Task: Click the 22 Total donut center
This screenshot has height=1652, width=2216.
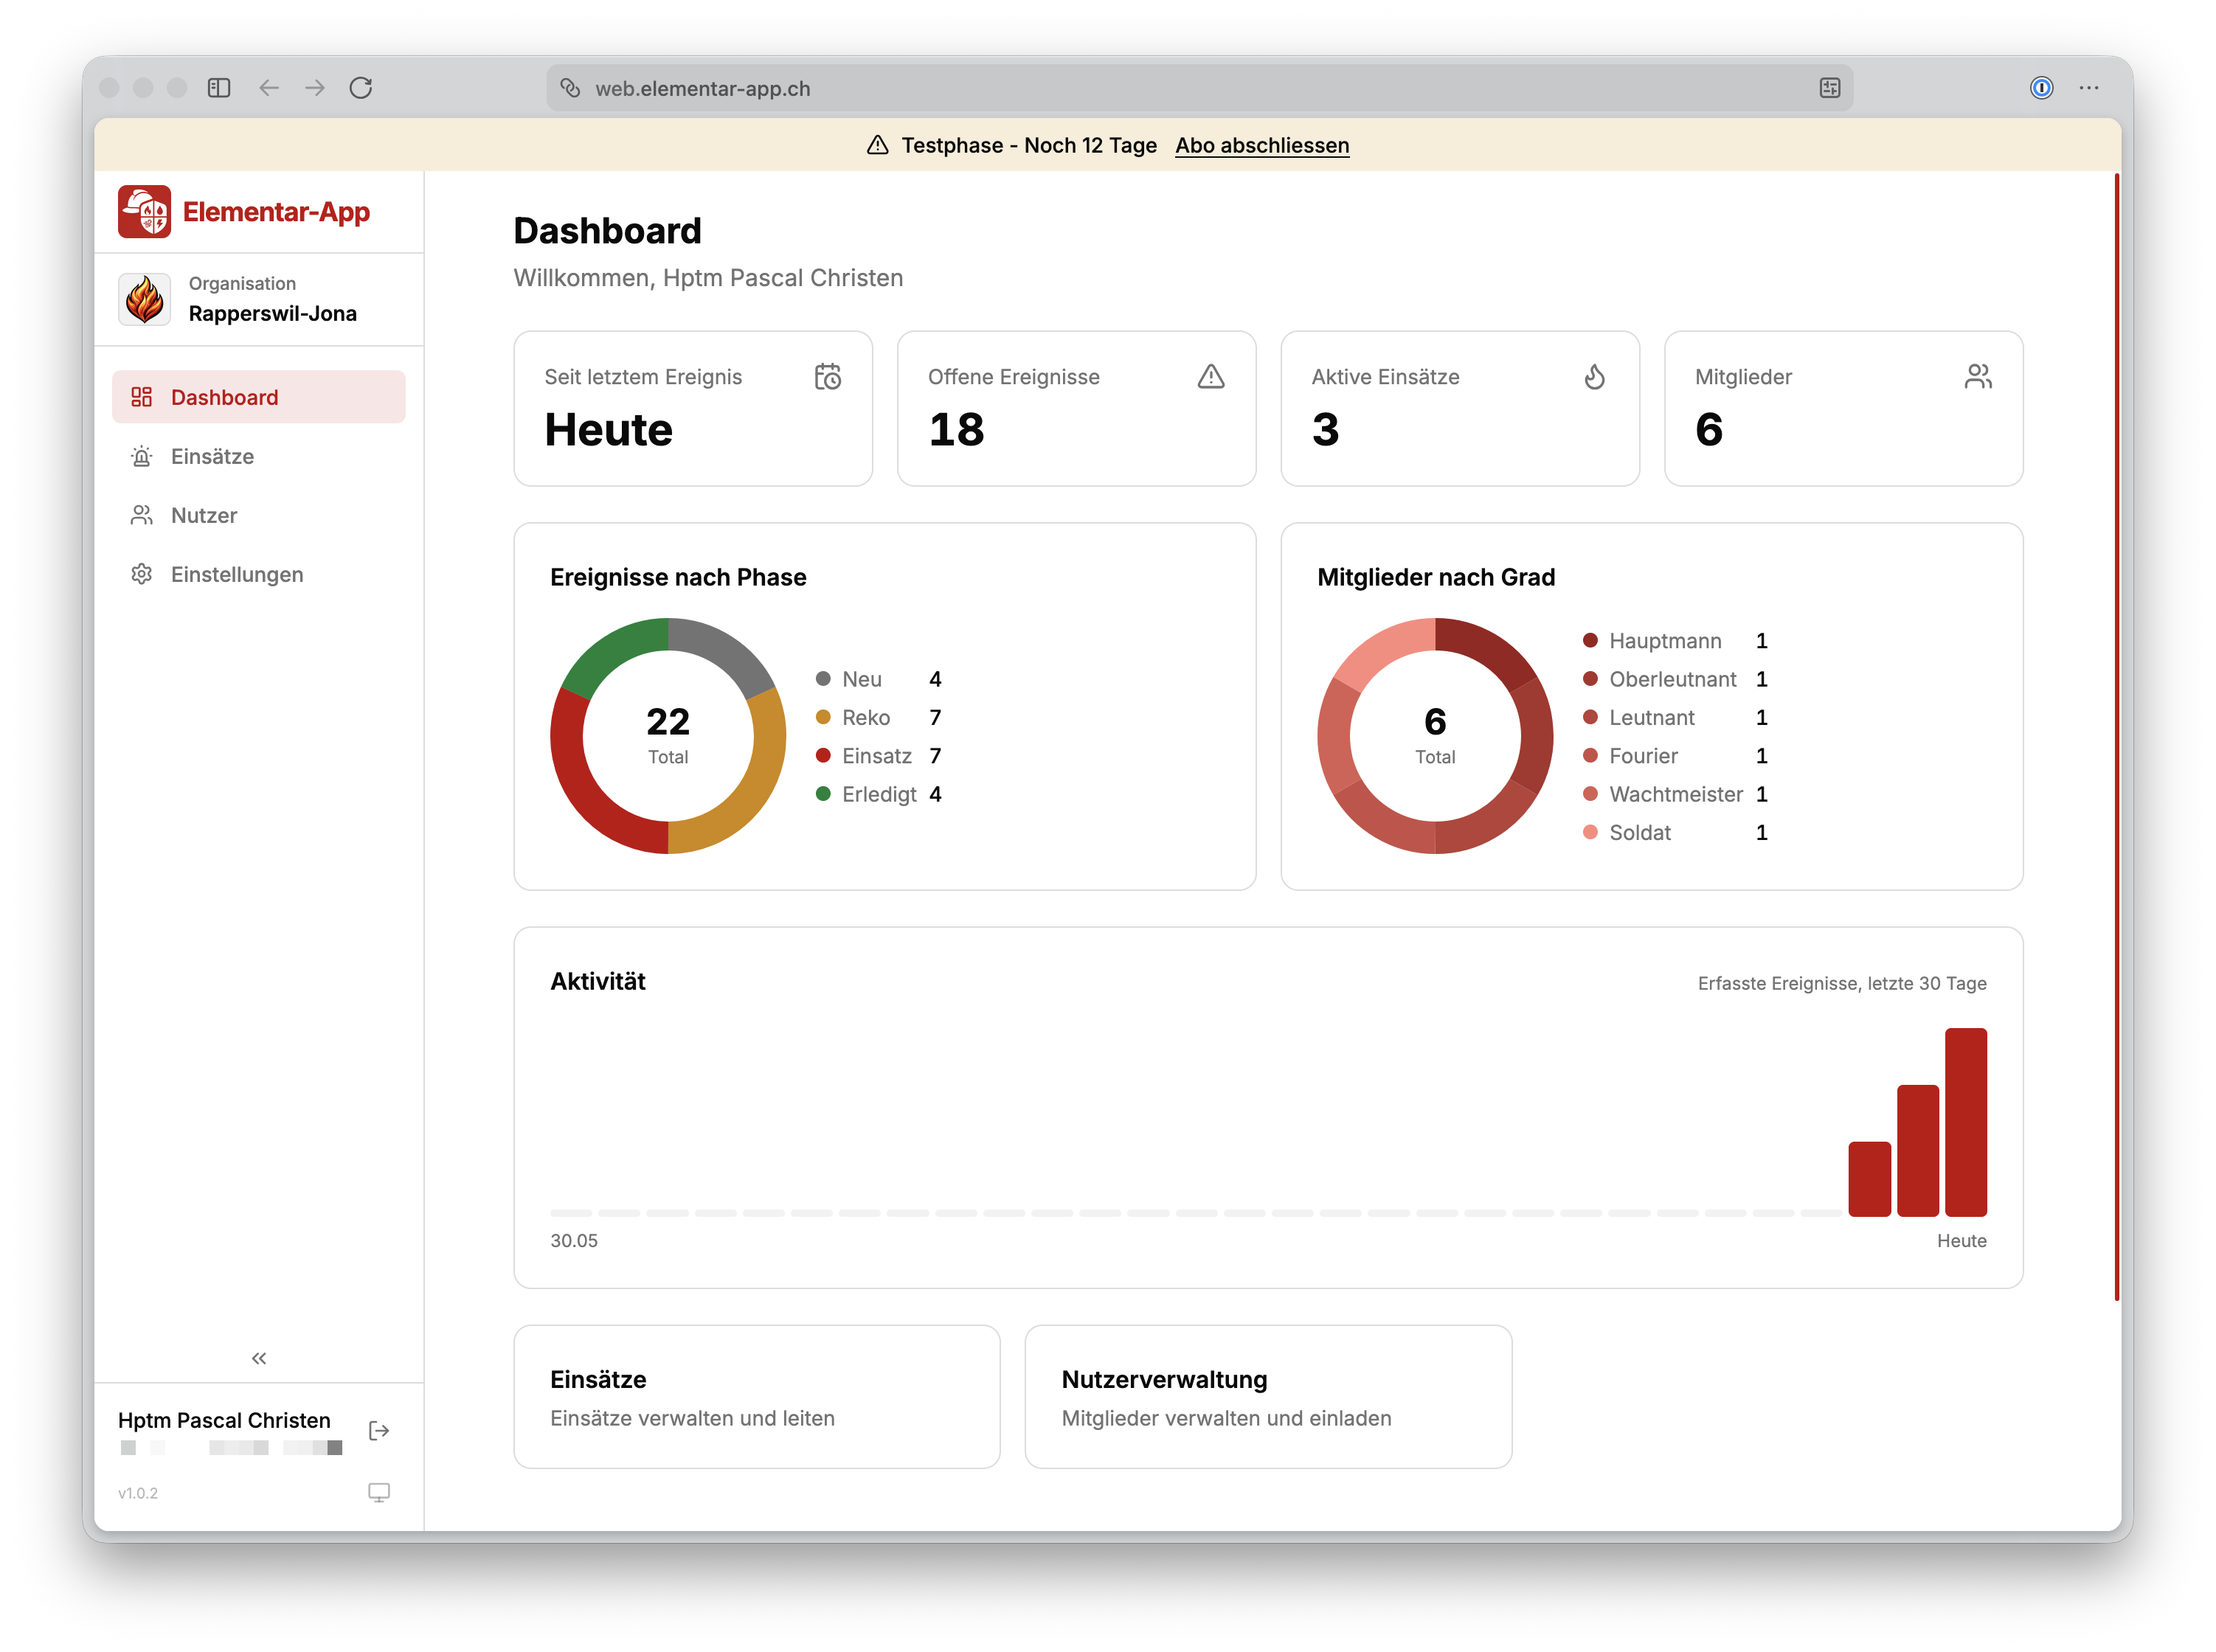Action: (x=668, y=735)
